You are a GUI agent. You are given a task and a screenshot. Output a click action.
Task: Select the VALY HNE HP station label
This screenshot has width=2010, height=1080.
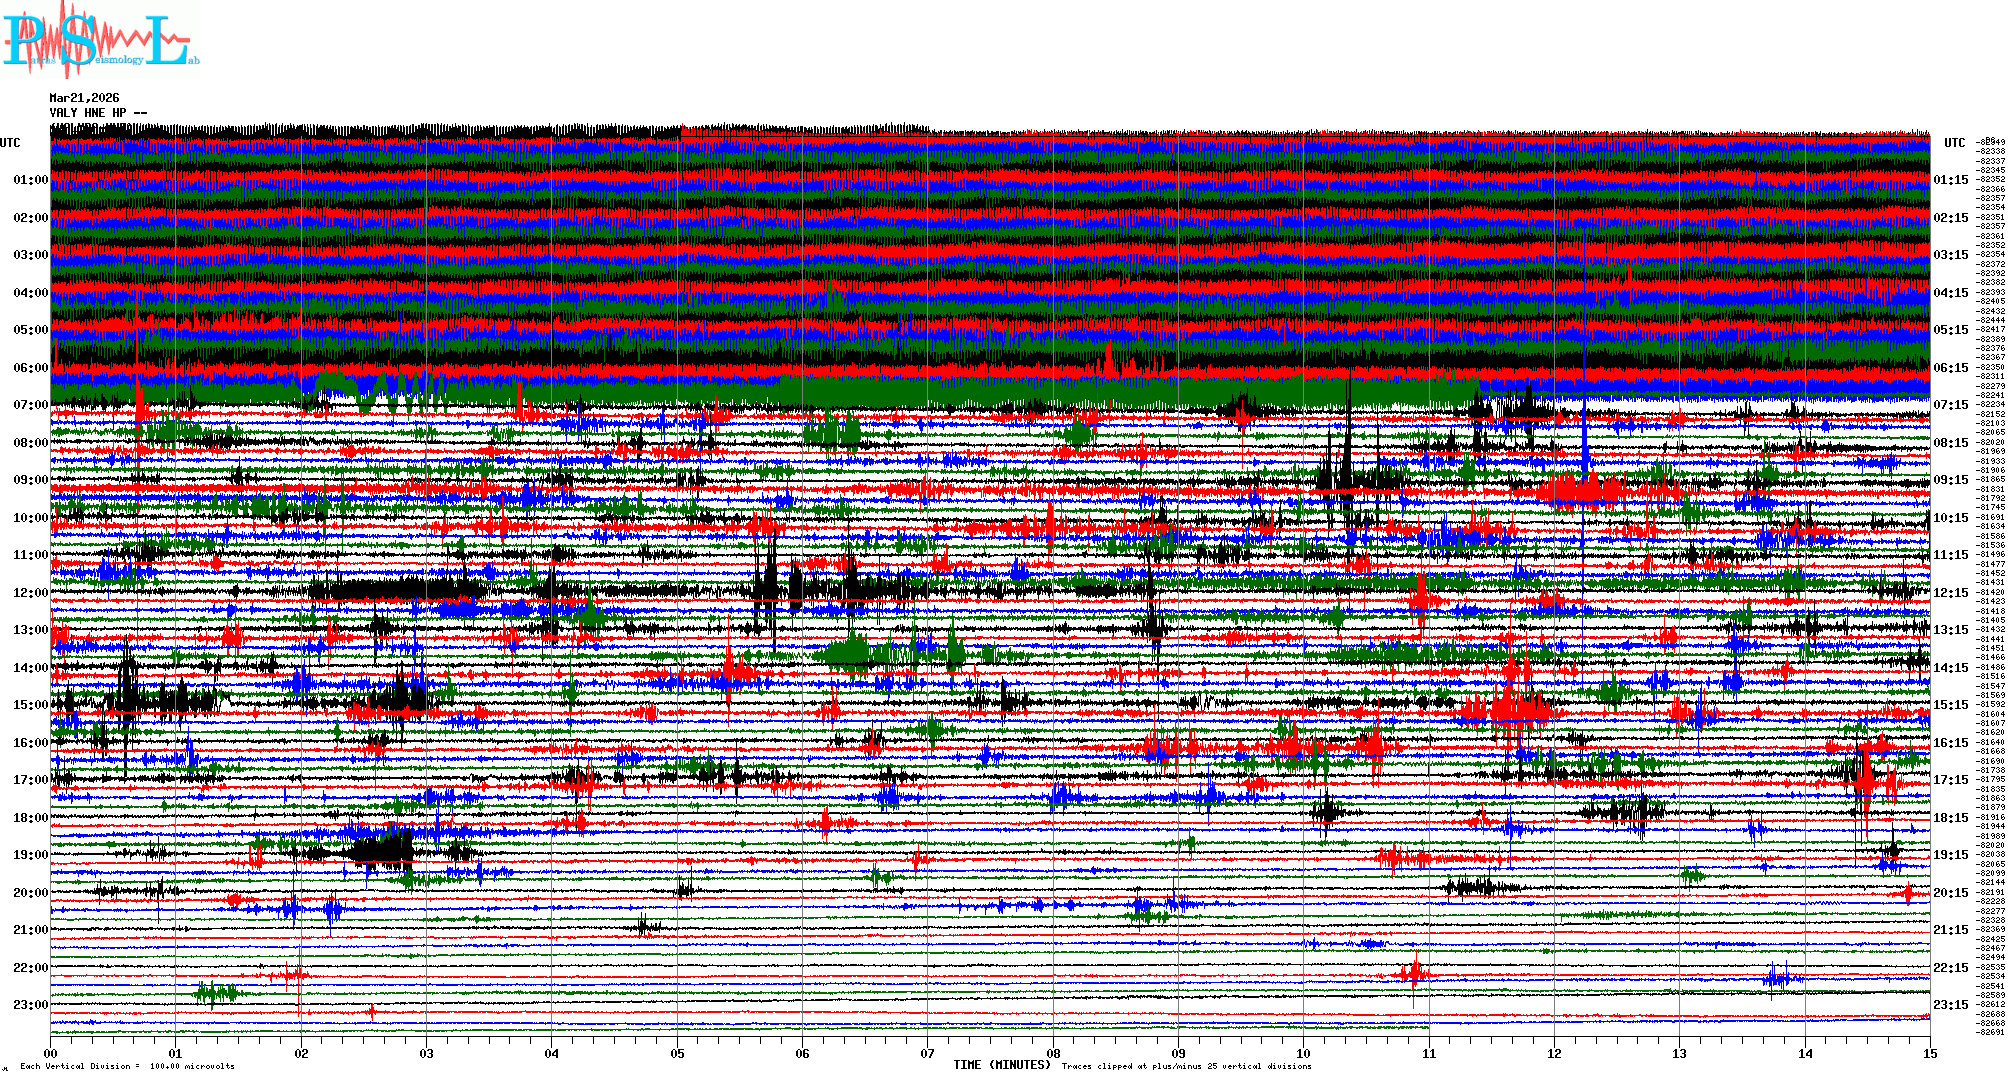point(90,113)
